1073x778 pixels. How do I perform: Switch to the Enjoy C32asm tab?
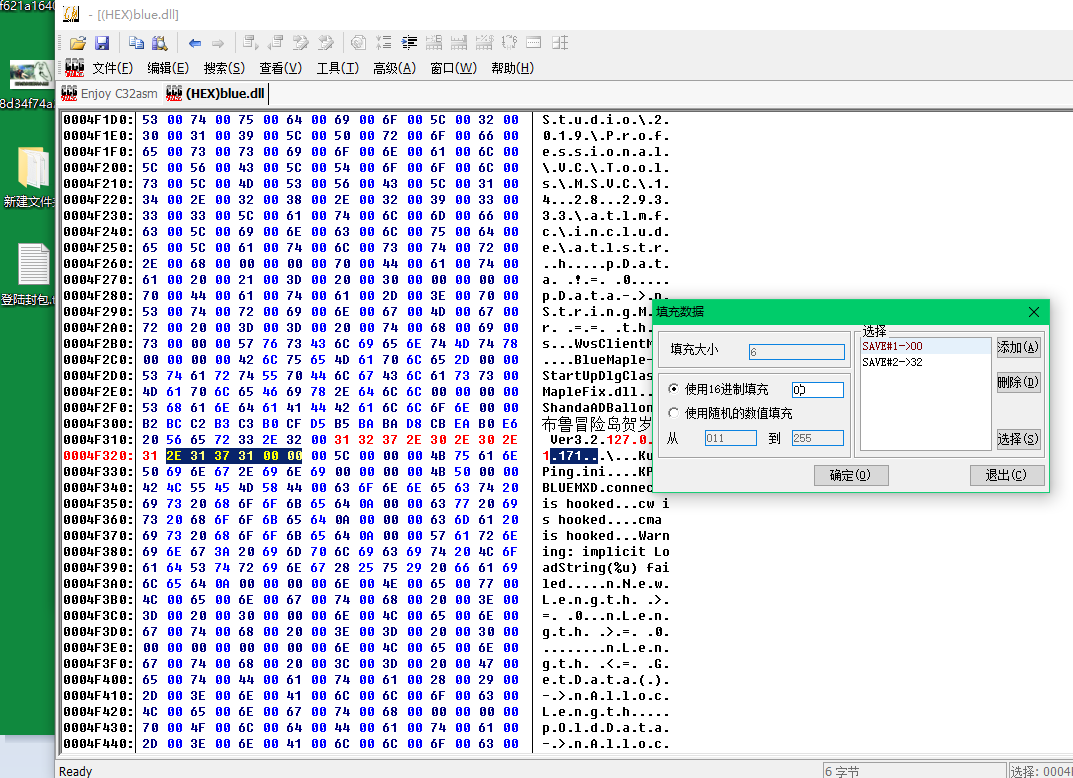tap(108, 93)
